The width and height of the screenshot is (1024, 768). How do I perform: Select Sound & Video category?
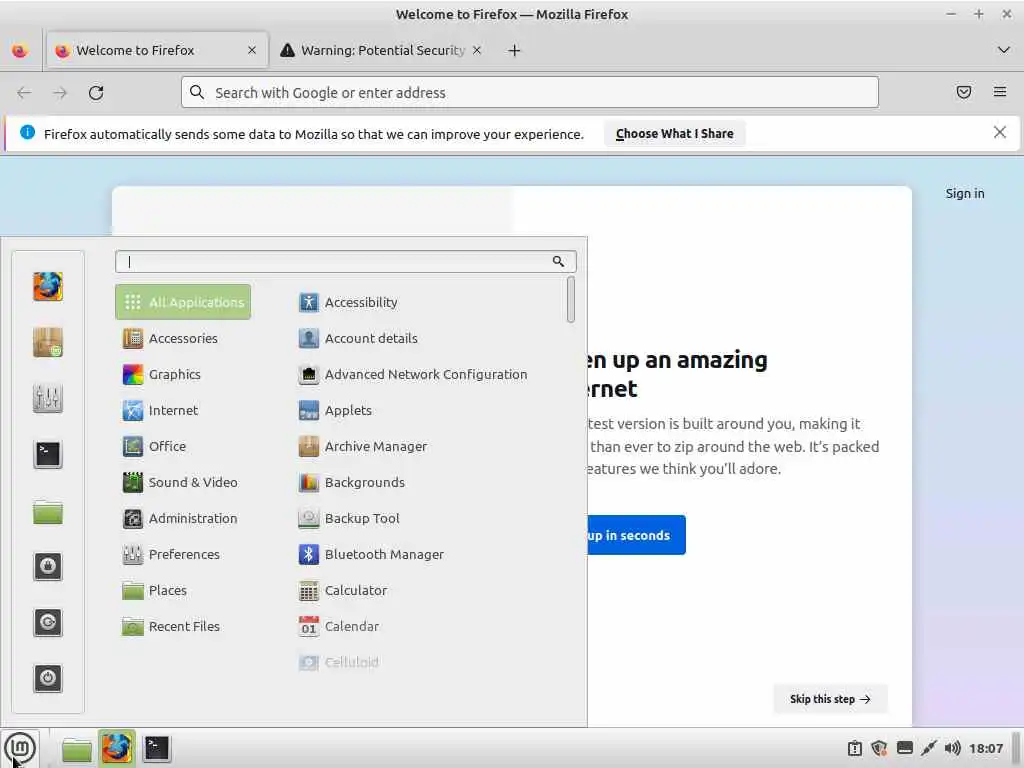point(183,482)
